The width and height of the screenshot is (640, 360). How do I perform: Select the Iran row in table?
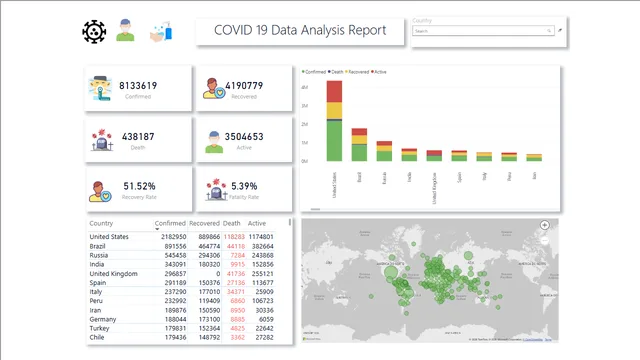tap(182, 310)
